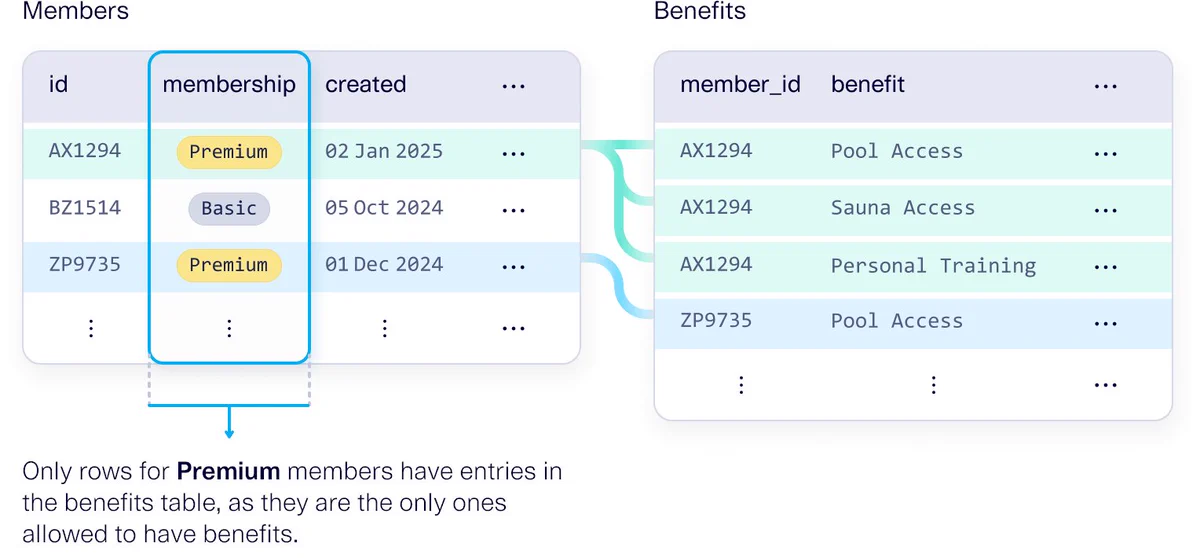Click the Basic badge for member BZ1514

pos(229,208)
